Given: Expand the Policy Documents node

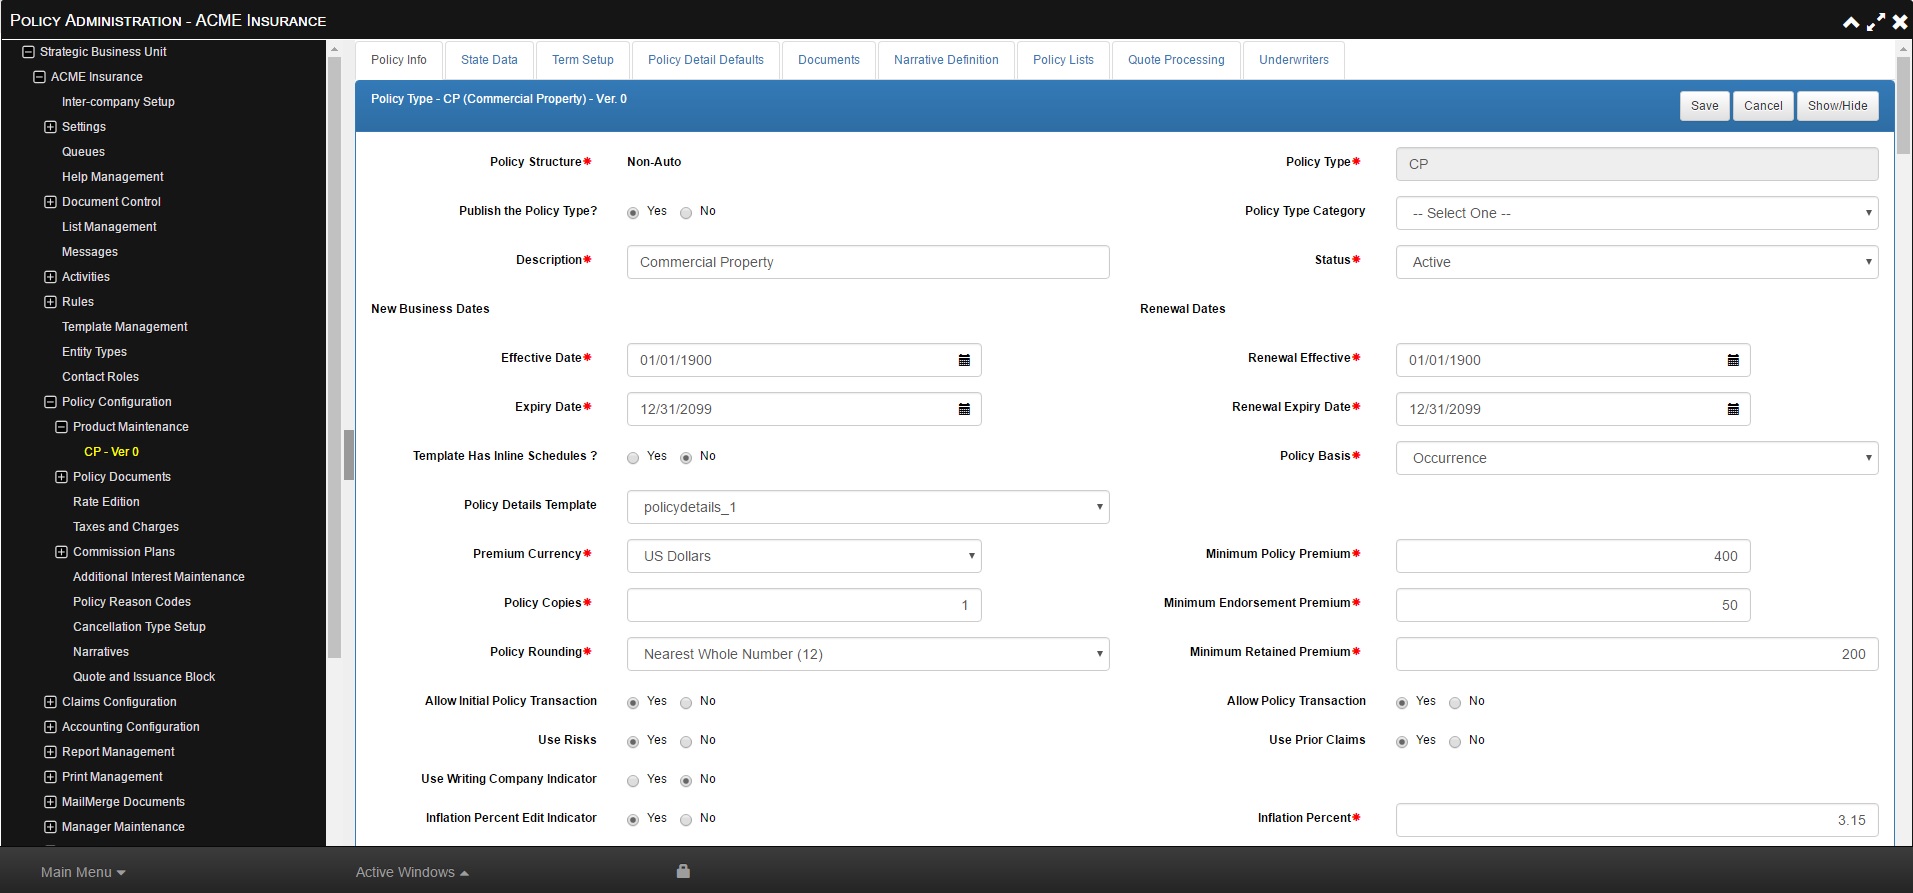Looking at the screenshot, I should click(x=61, y=477).
